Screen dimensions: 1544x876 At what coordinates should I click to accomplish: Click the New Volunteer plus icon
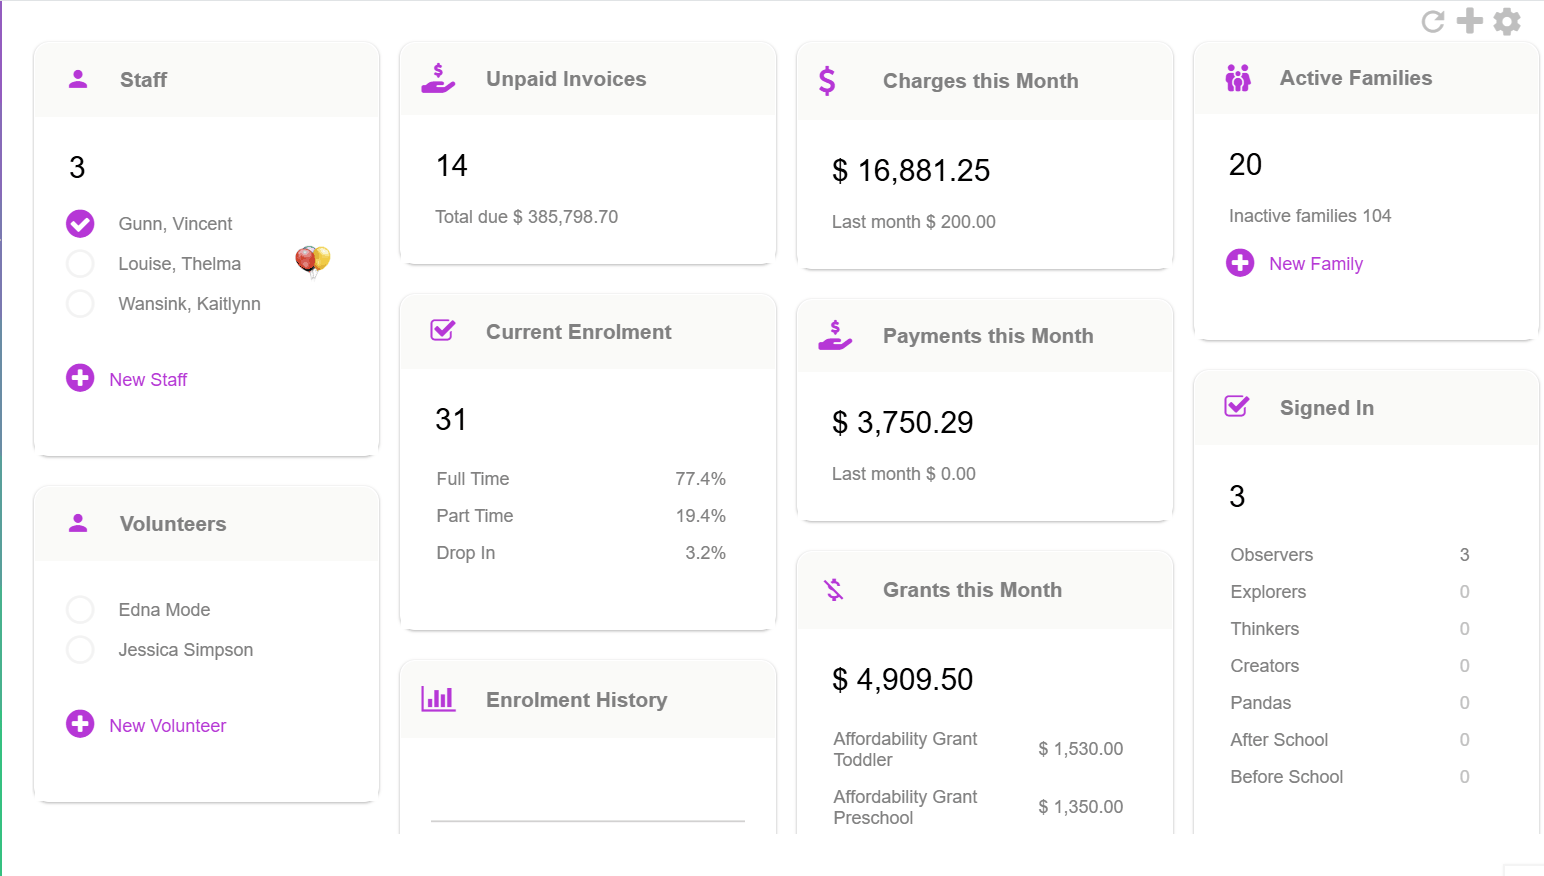pyautogui.click(x=80, y=724)
